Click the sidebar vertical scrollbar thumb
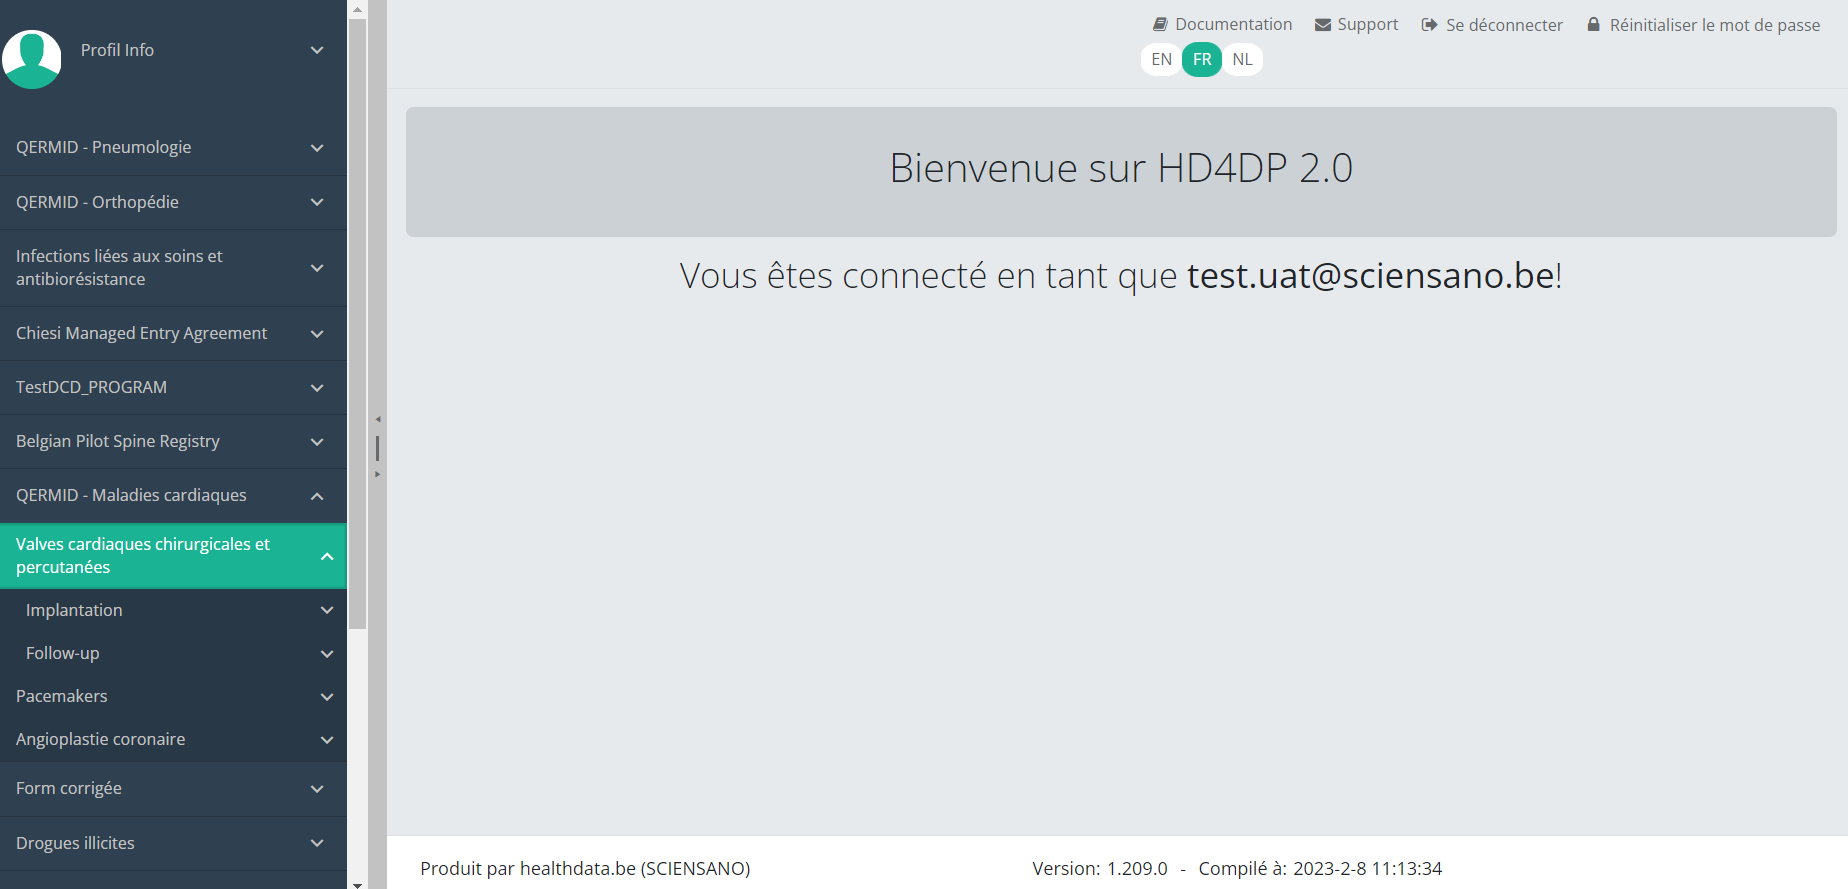Image resolution: width=1848 pixels, height=889 pixels. [x=357, y=320]
